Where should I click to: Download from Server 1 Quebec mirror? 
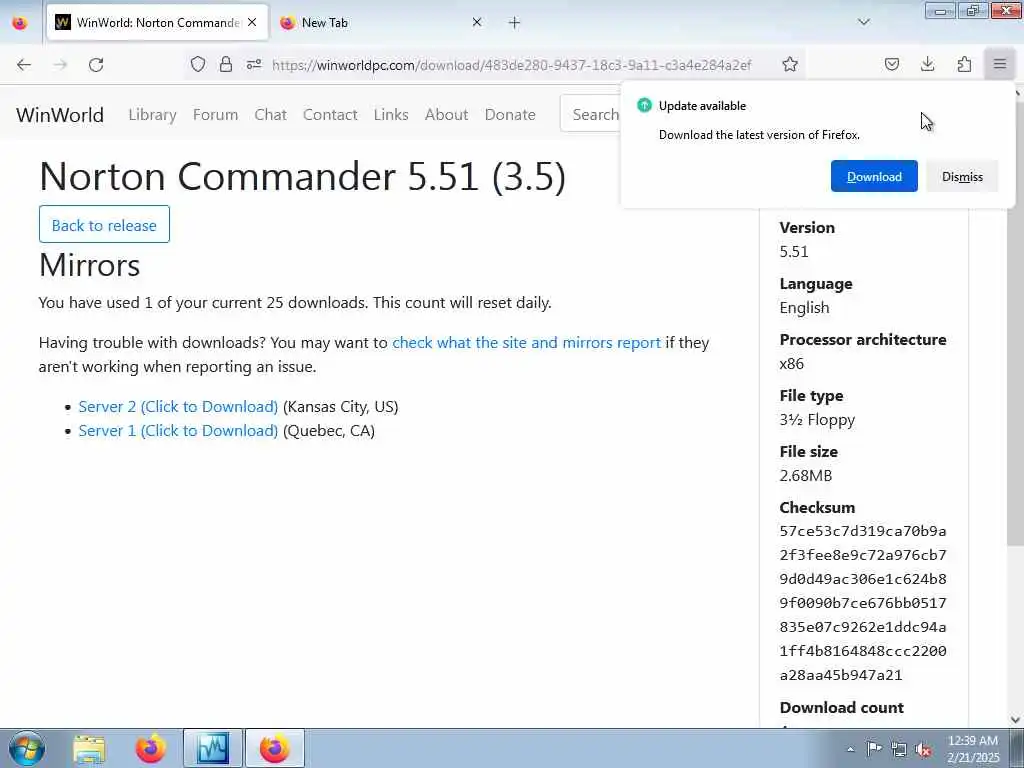tap(178, 431)
